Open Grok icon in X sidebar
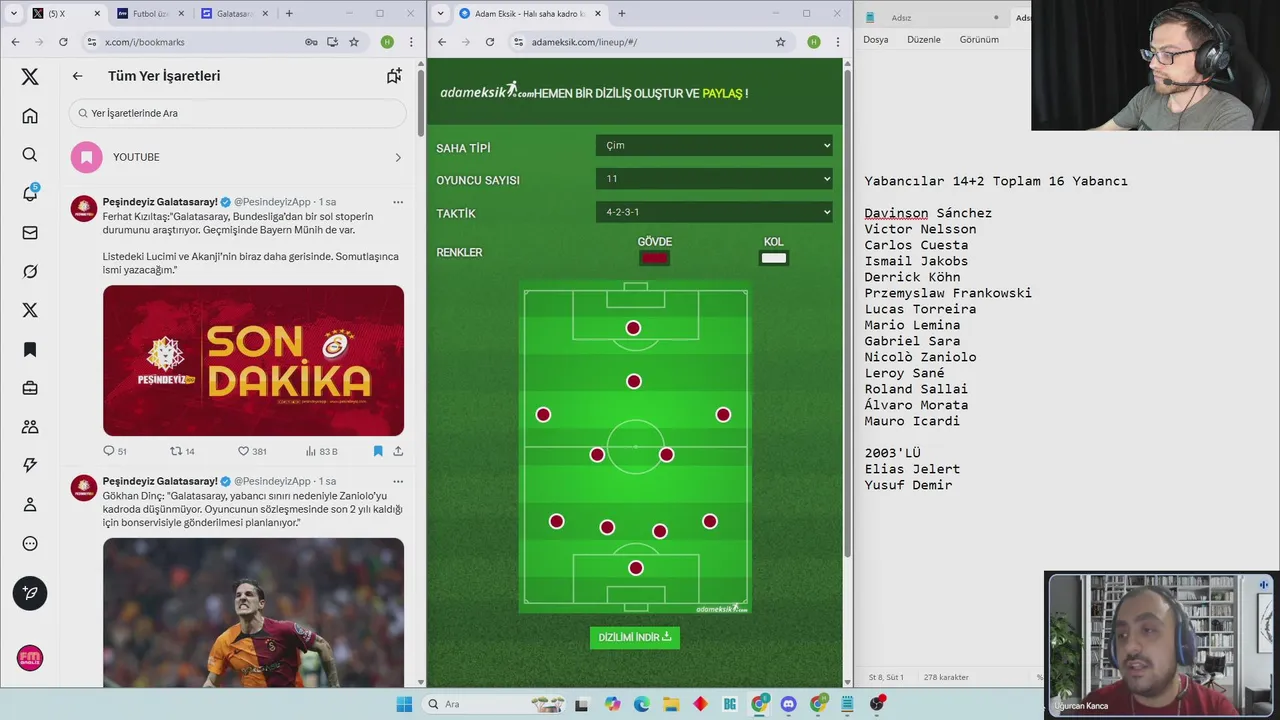 tap(30, 272)
